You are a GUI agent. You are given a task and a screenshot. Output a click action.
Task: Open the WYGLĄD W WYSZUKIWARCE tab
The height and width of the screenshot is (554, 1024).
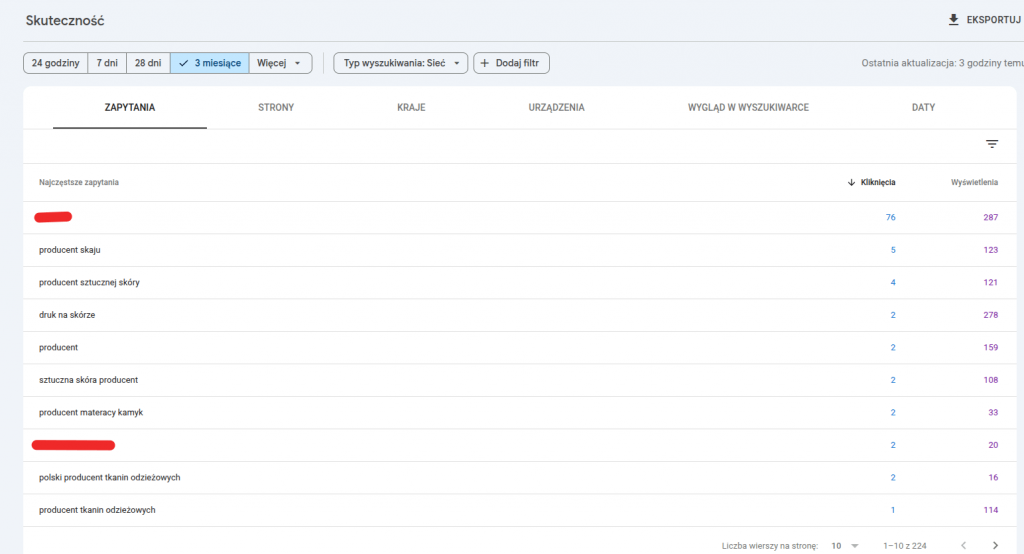[748, 107]
